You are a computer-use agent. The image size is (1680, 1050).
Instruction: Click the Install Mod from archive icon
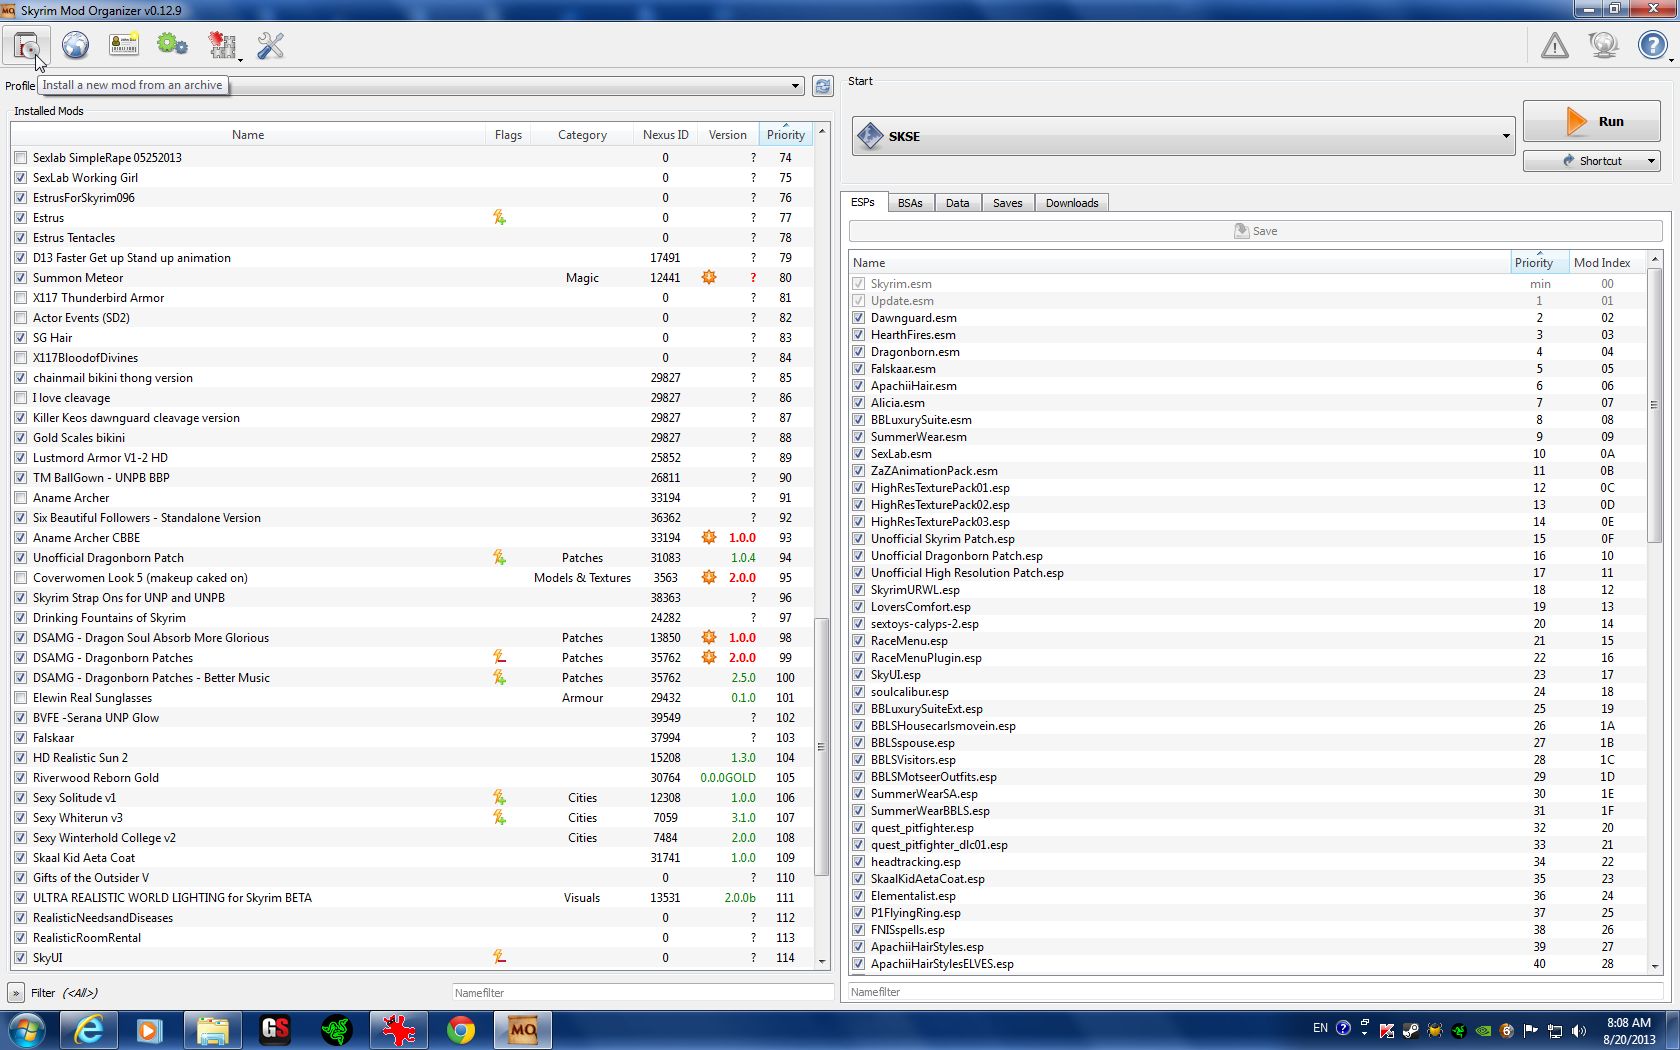point(26,46)
